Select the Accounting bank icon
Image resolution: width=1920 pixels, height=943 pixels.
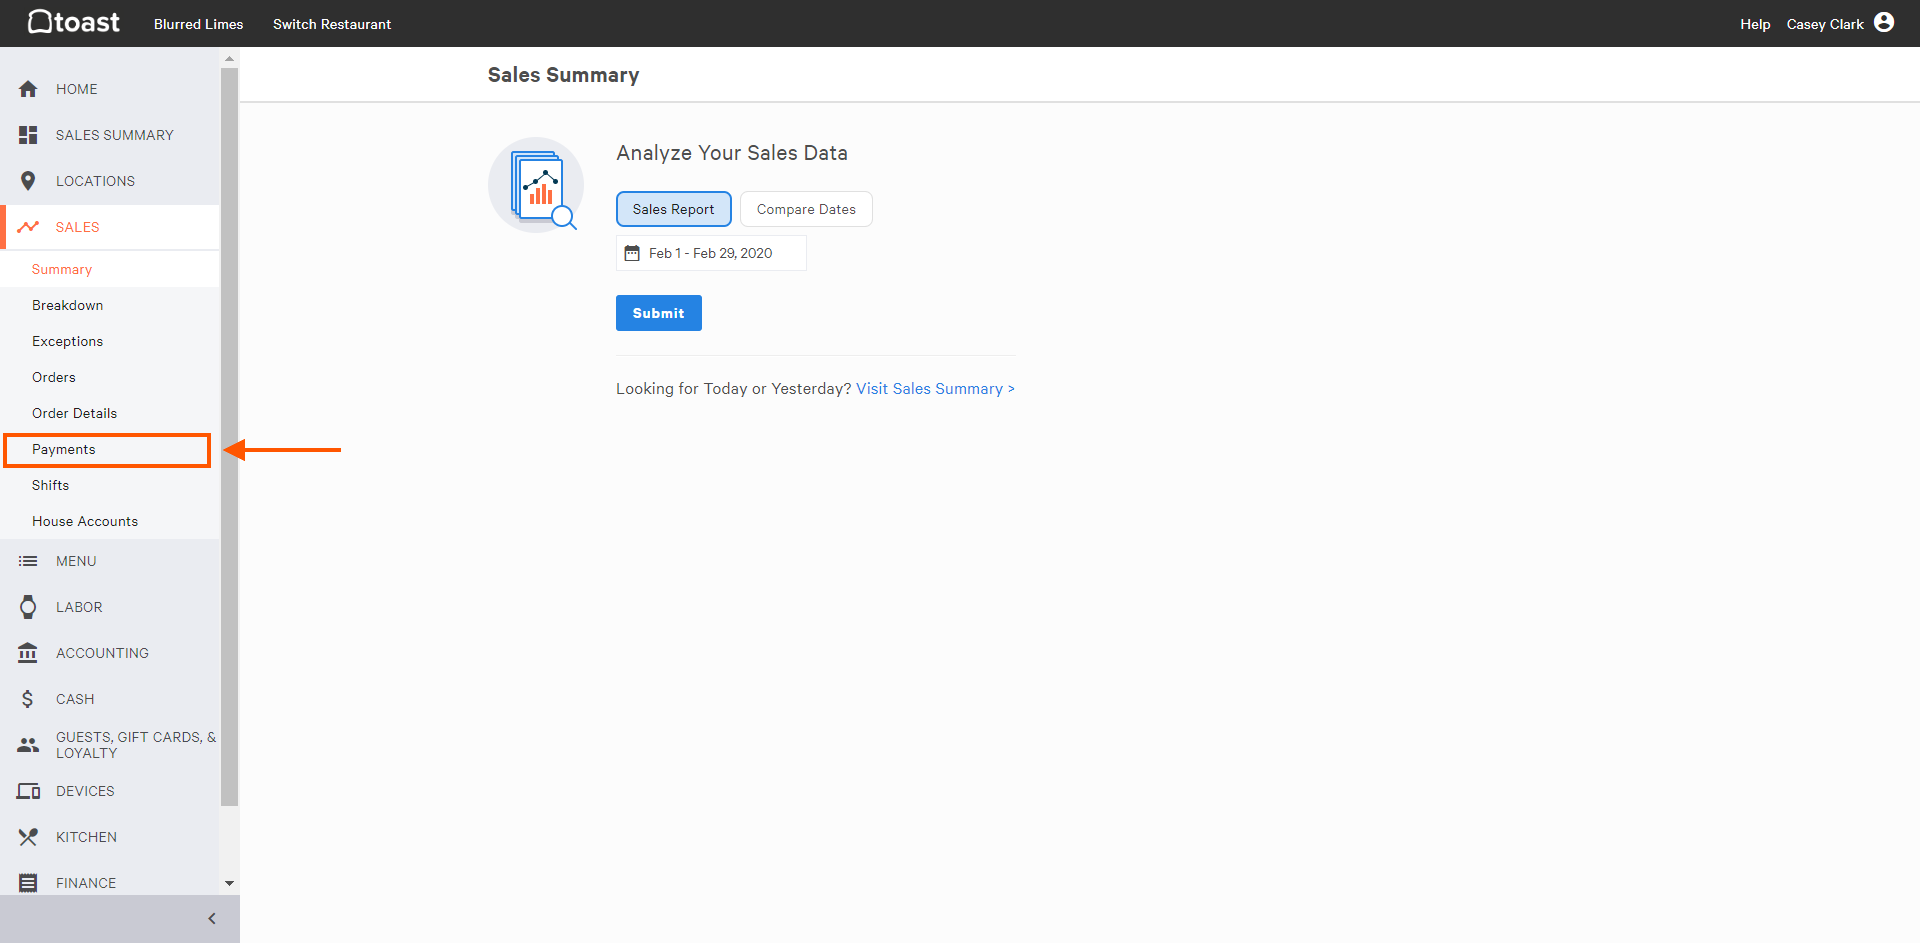point(28,653)
